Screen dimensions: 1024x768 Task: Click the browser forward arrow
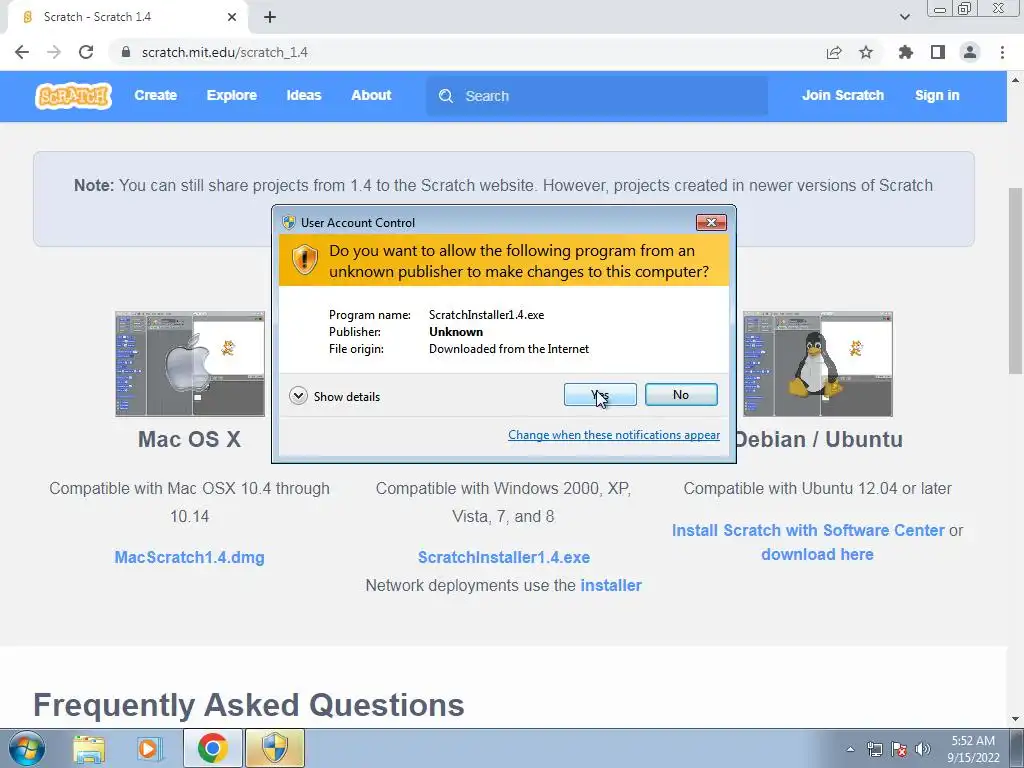[54, 52]
